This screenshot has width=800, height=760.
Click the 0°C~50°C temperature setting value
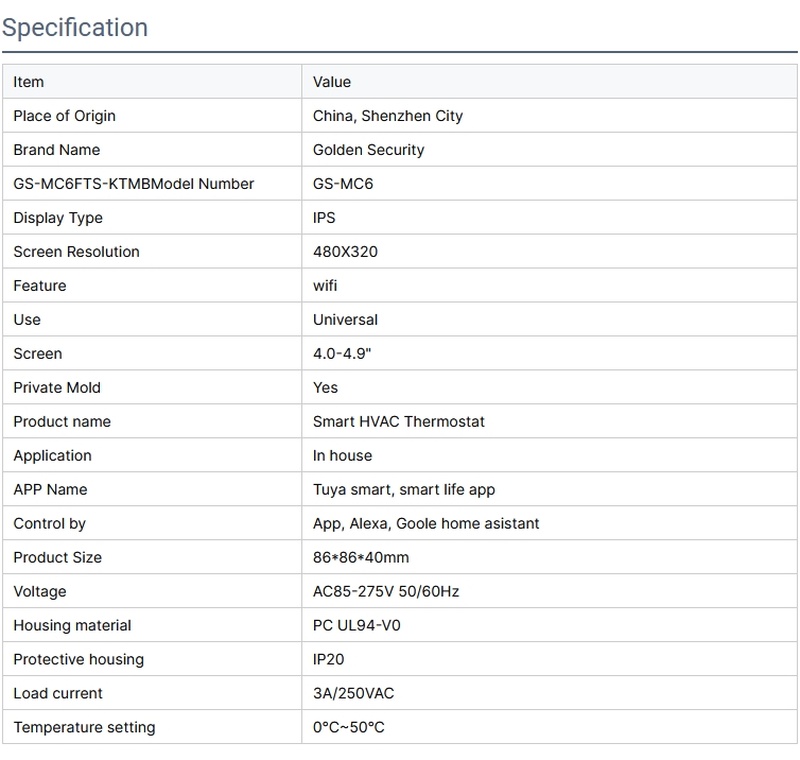(x=349, y=728)
